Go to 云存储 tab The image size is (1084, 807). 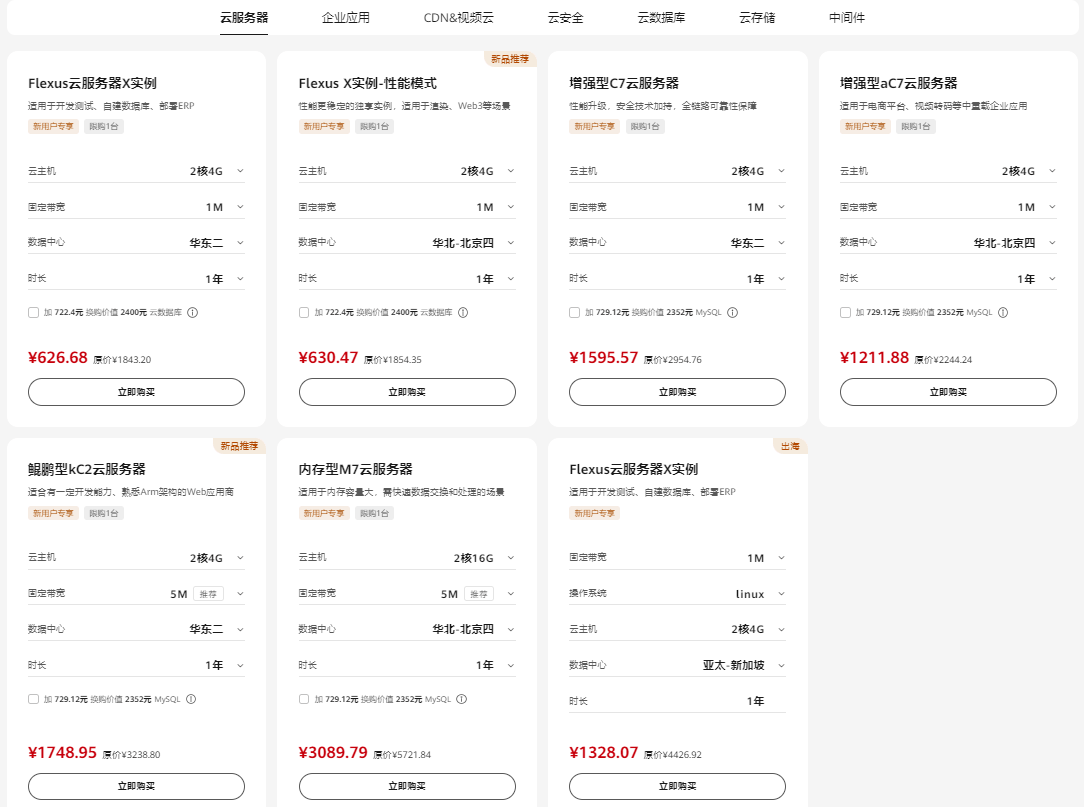click(x=757, y=17)
